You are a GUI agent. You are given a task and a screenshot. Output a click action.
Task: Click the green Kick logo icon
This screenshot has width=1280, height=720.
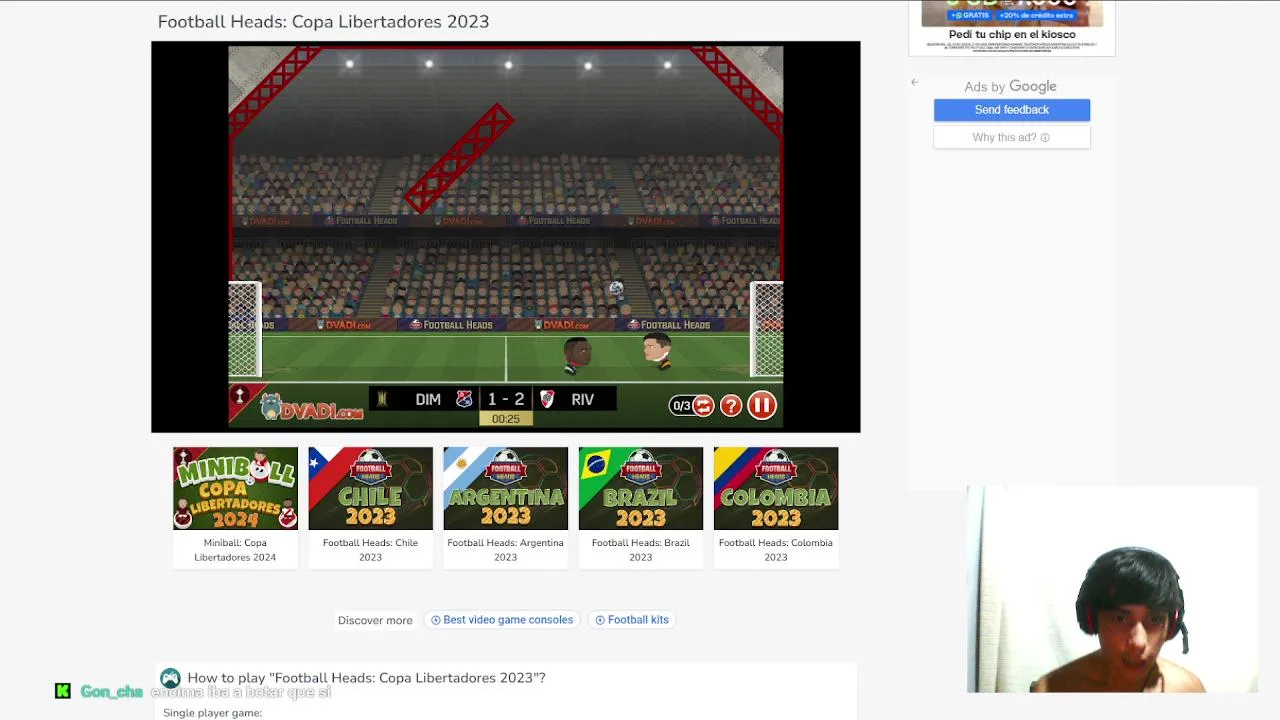coord(62,691)
